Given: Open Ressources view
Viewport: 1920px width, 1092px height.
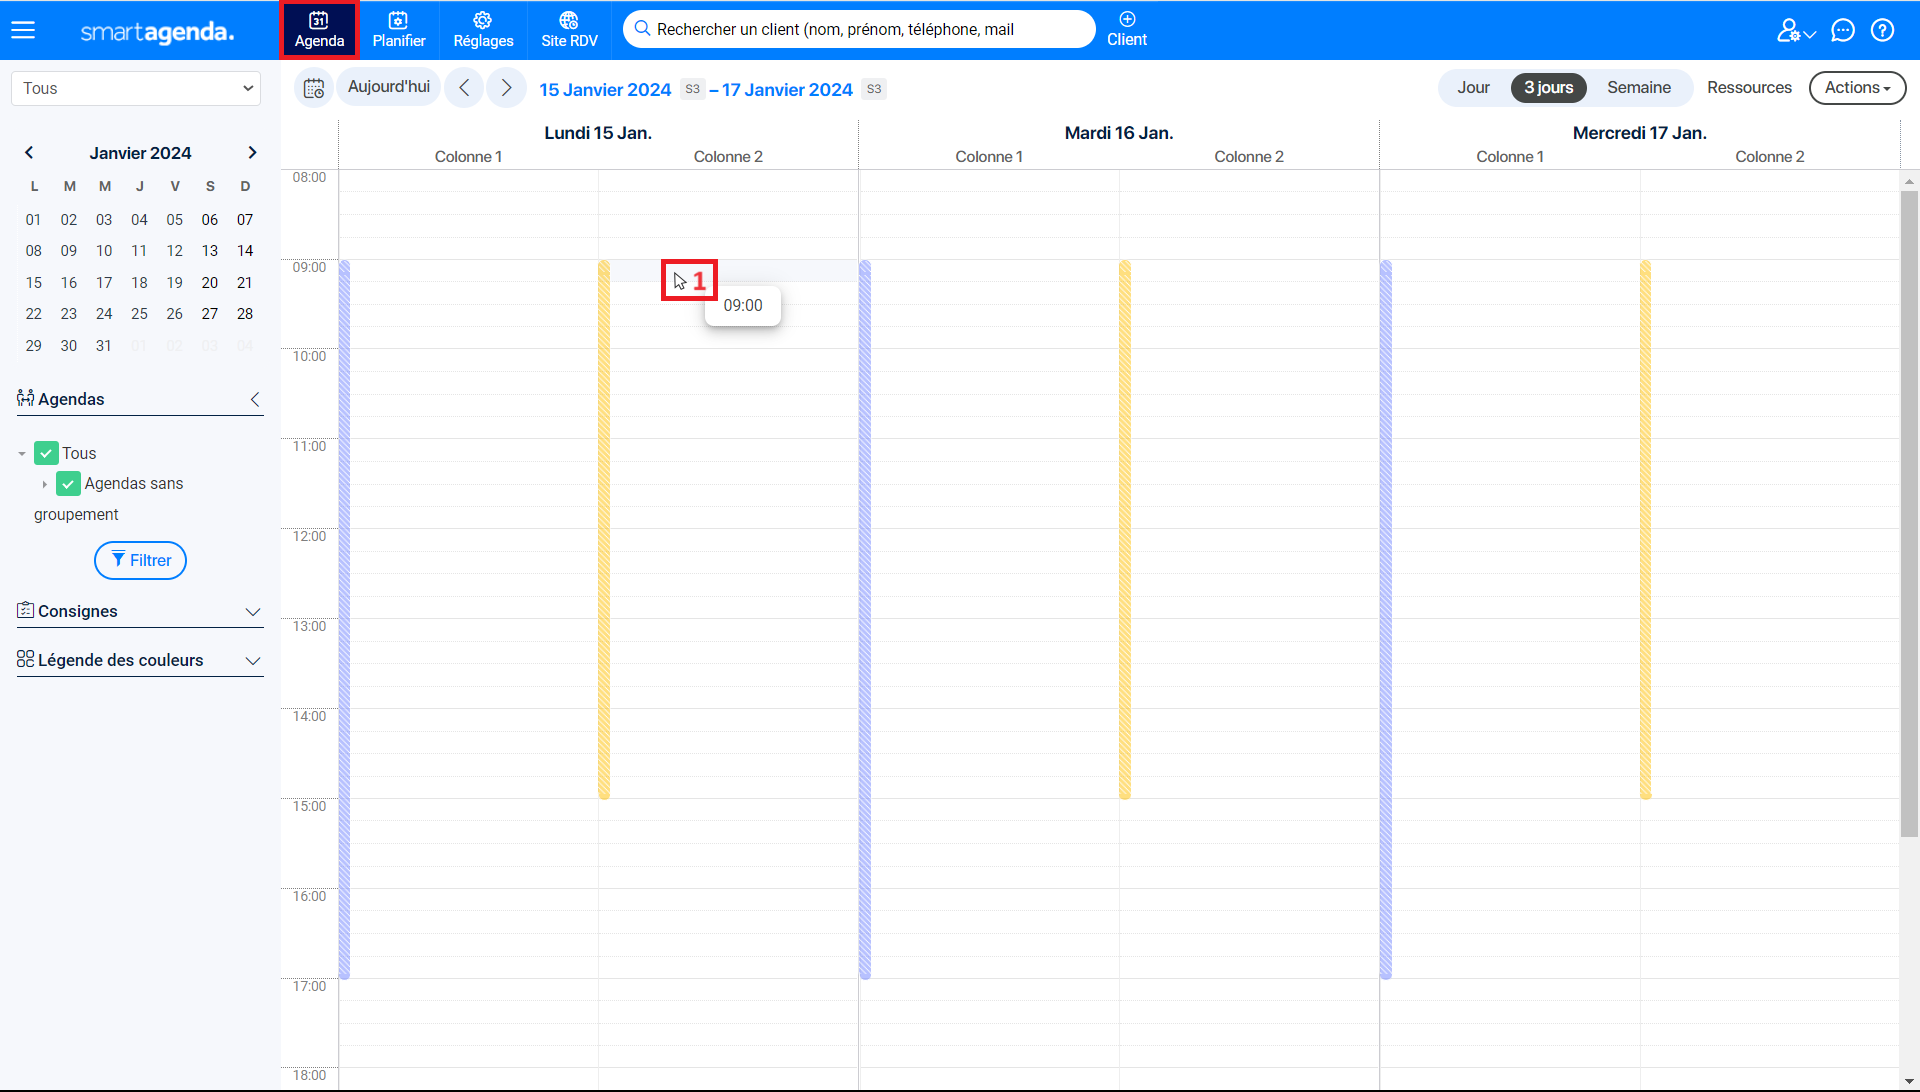Looking at the screenshot, I should [x=1749, y=88].
